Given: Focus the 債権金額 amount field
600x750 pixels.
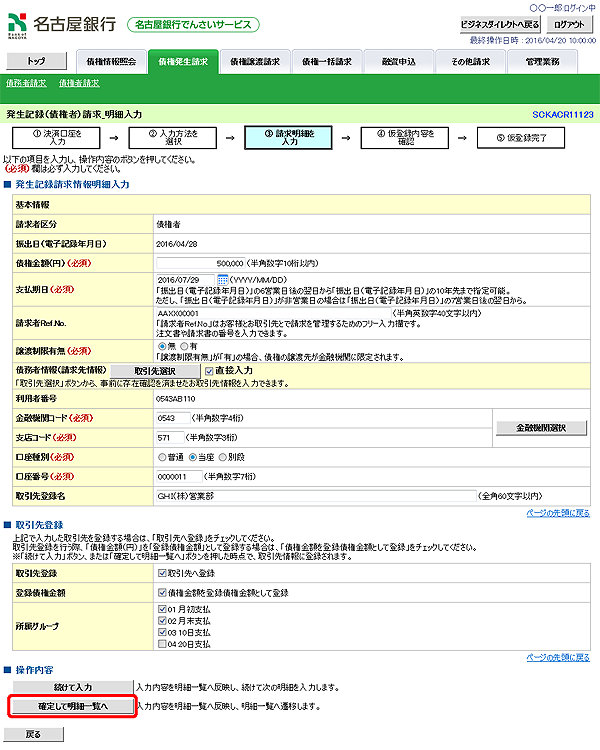Looking at the screenshot, I should (200, 264).
